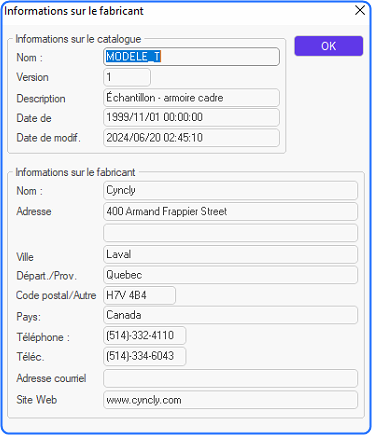Select the catalogue Nom field MODELE_T

(191, 57)
